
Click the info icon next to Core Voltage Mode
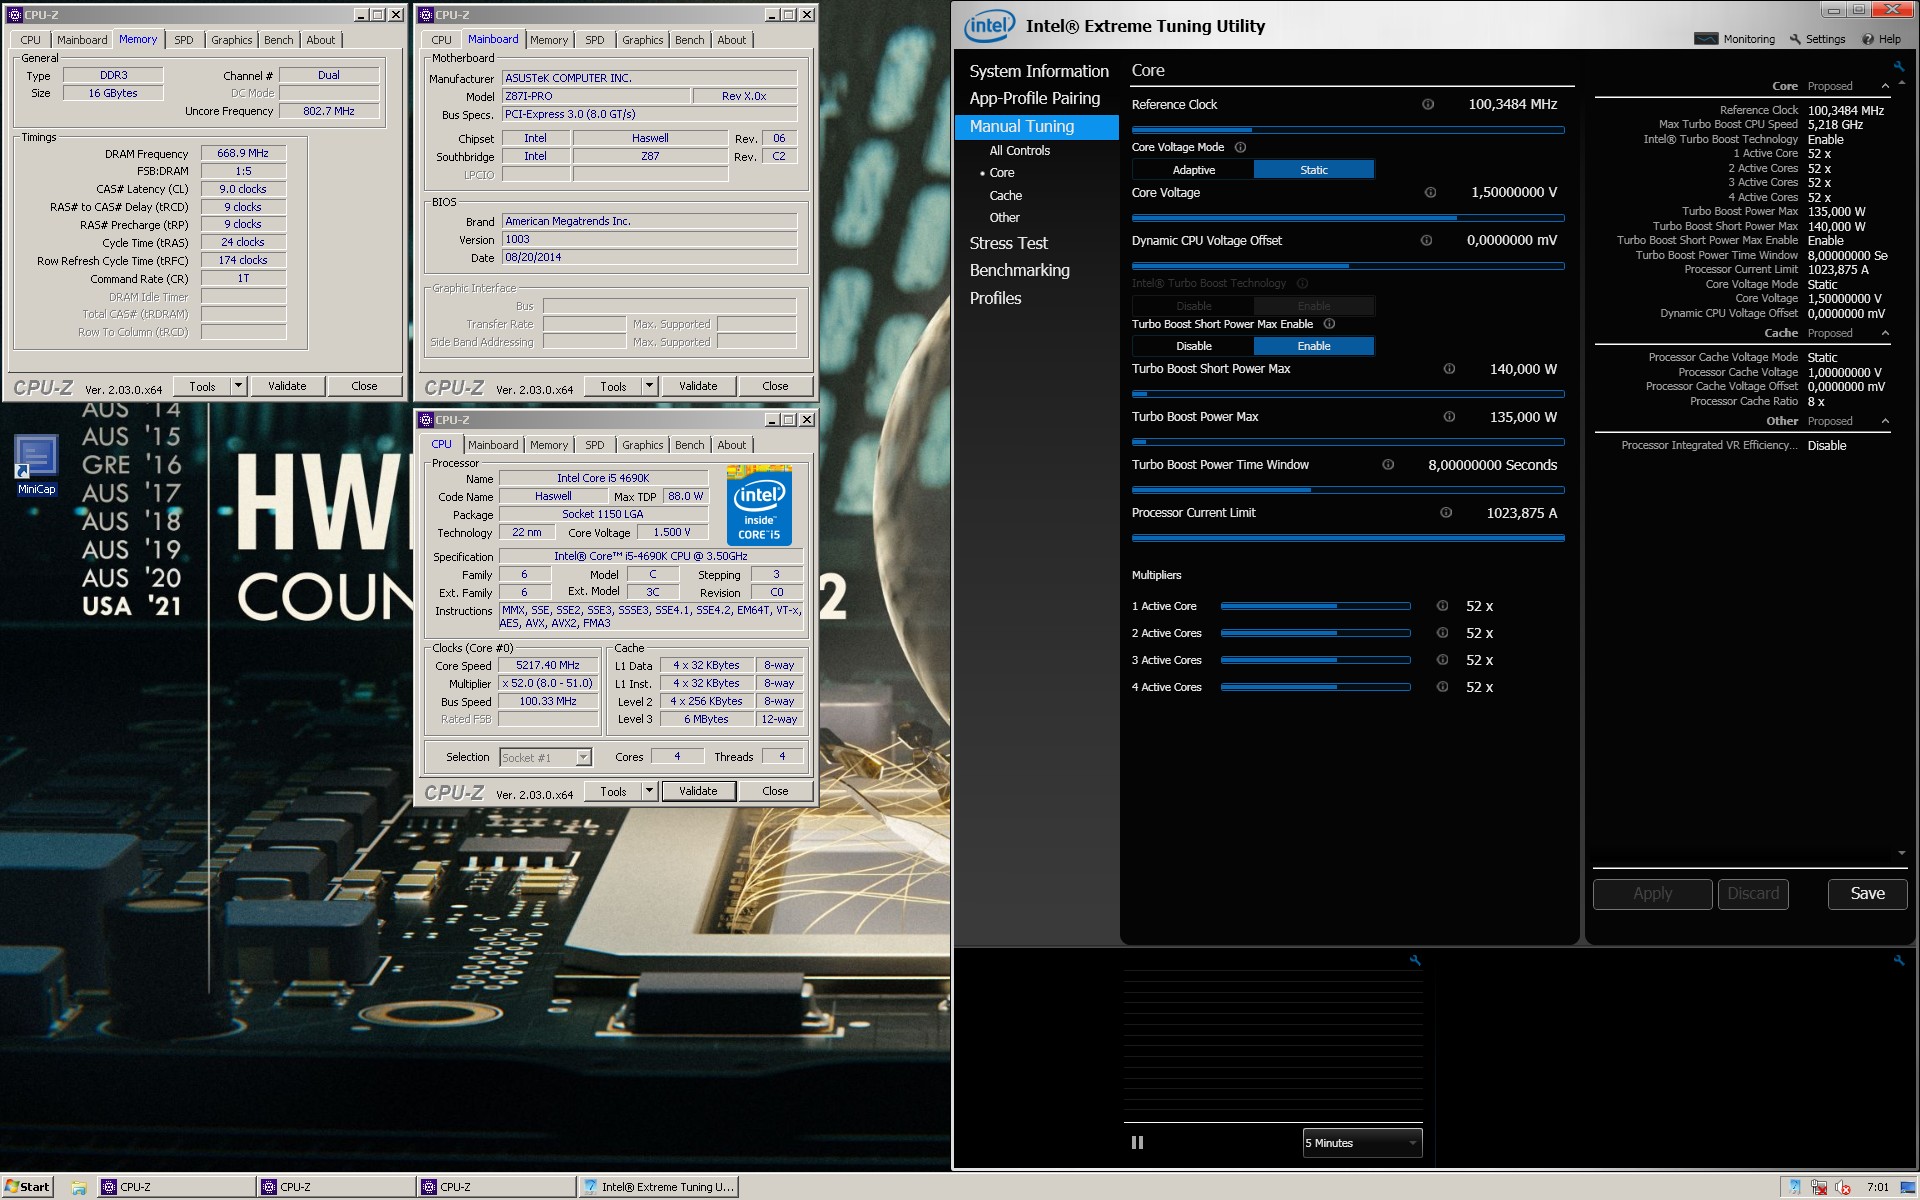pos(1240,147)
